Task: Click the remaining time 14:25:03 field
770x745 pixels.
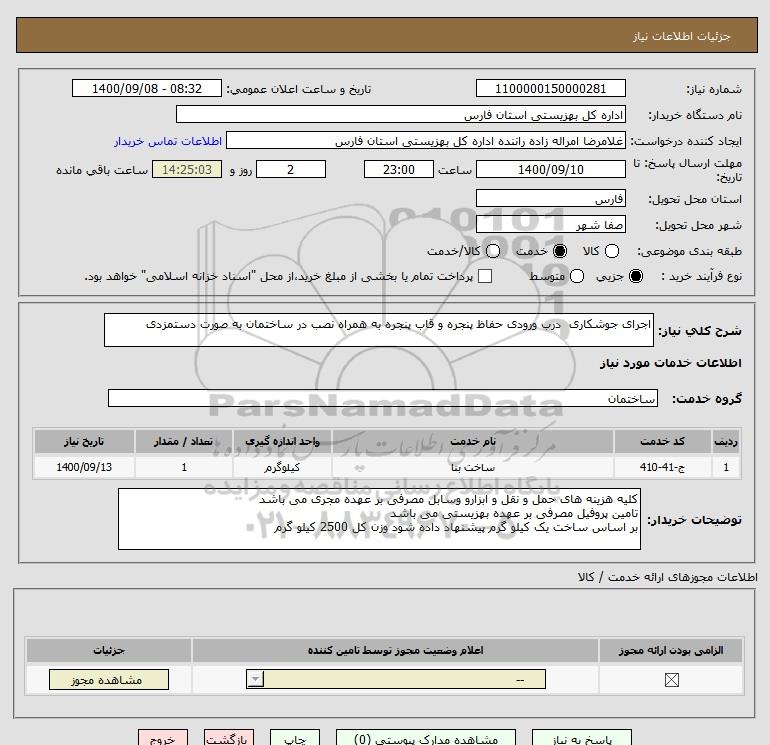Action: pyautogui.click(x=187, y=169)
